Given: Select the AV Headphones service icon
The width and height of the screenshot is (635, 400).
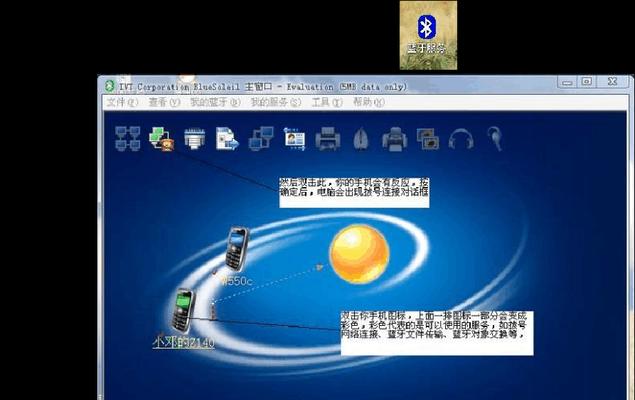Looking at the screenshot, I should [x=461, y=139].
